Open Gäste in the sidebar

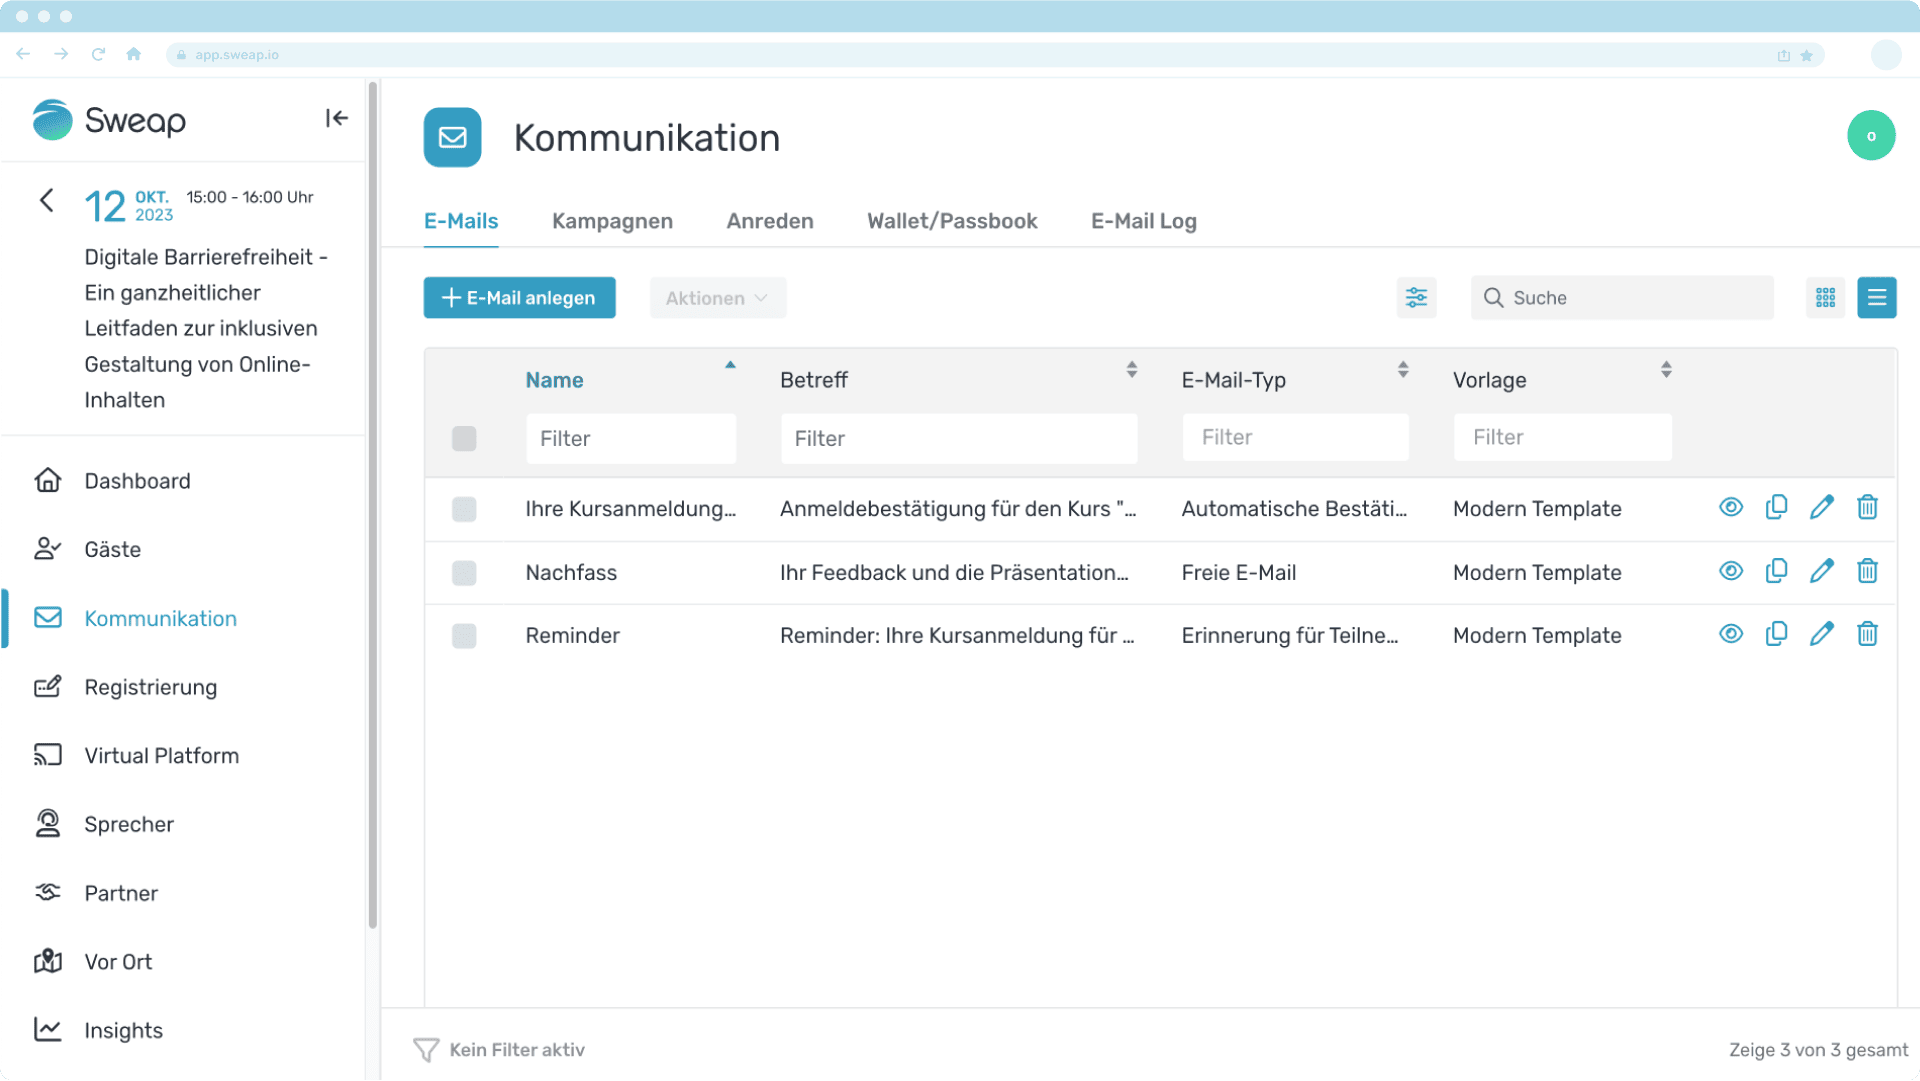click(112, 549)
